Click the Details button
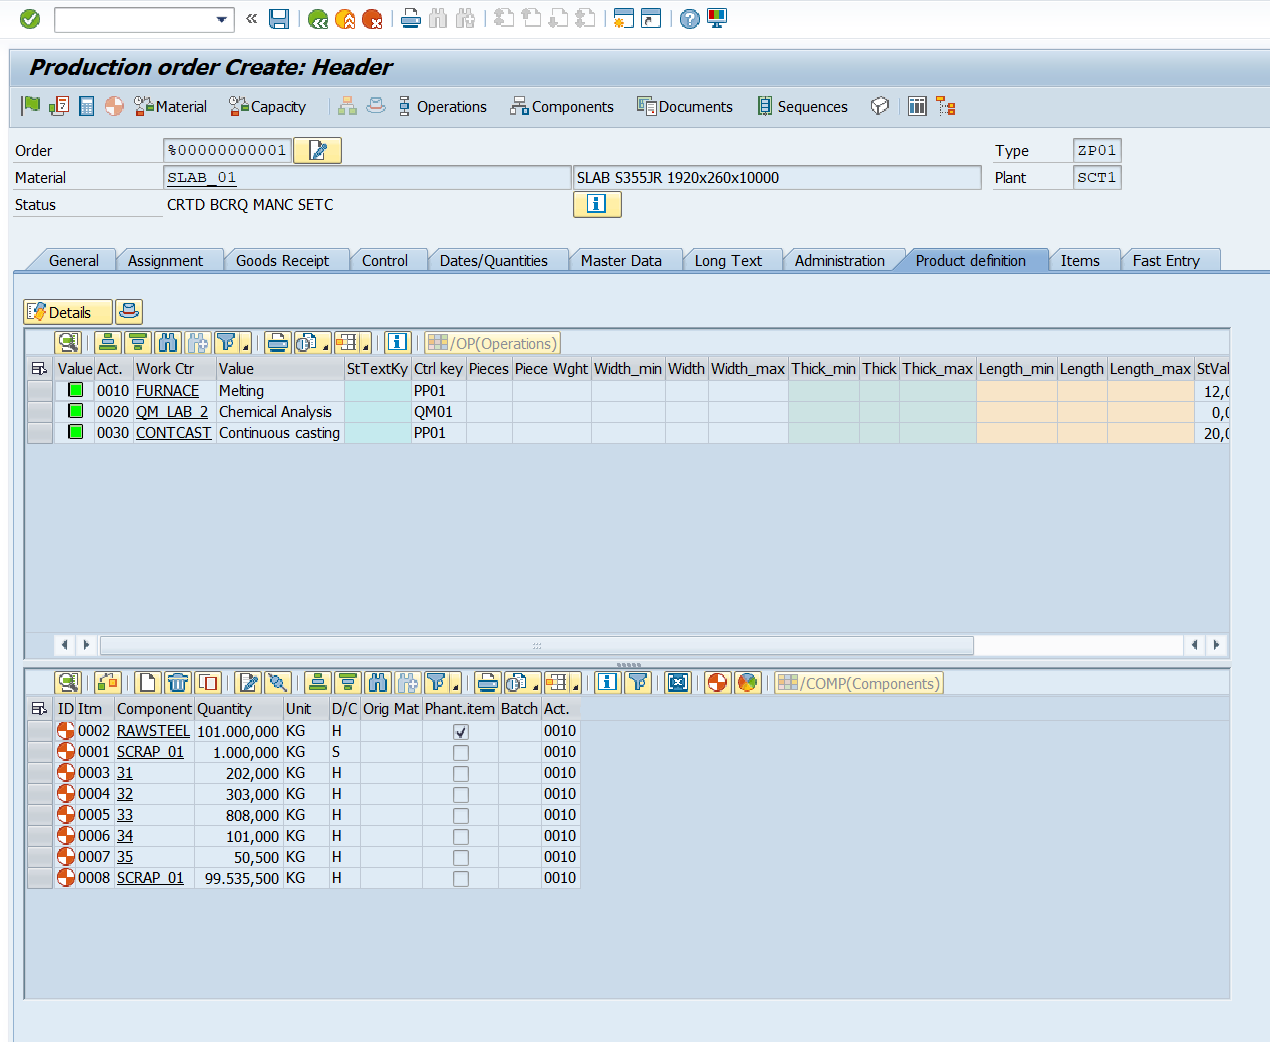 pyautogui.click(x=68, y=312)
